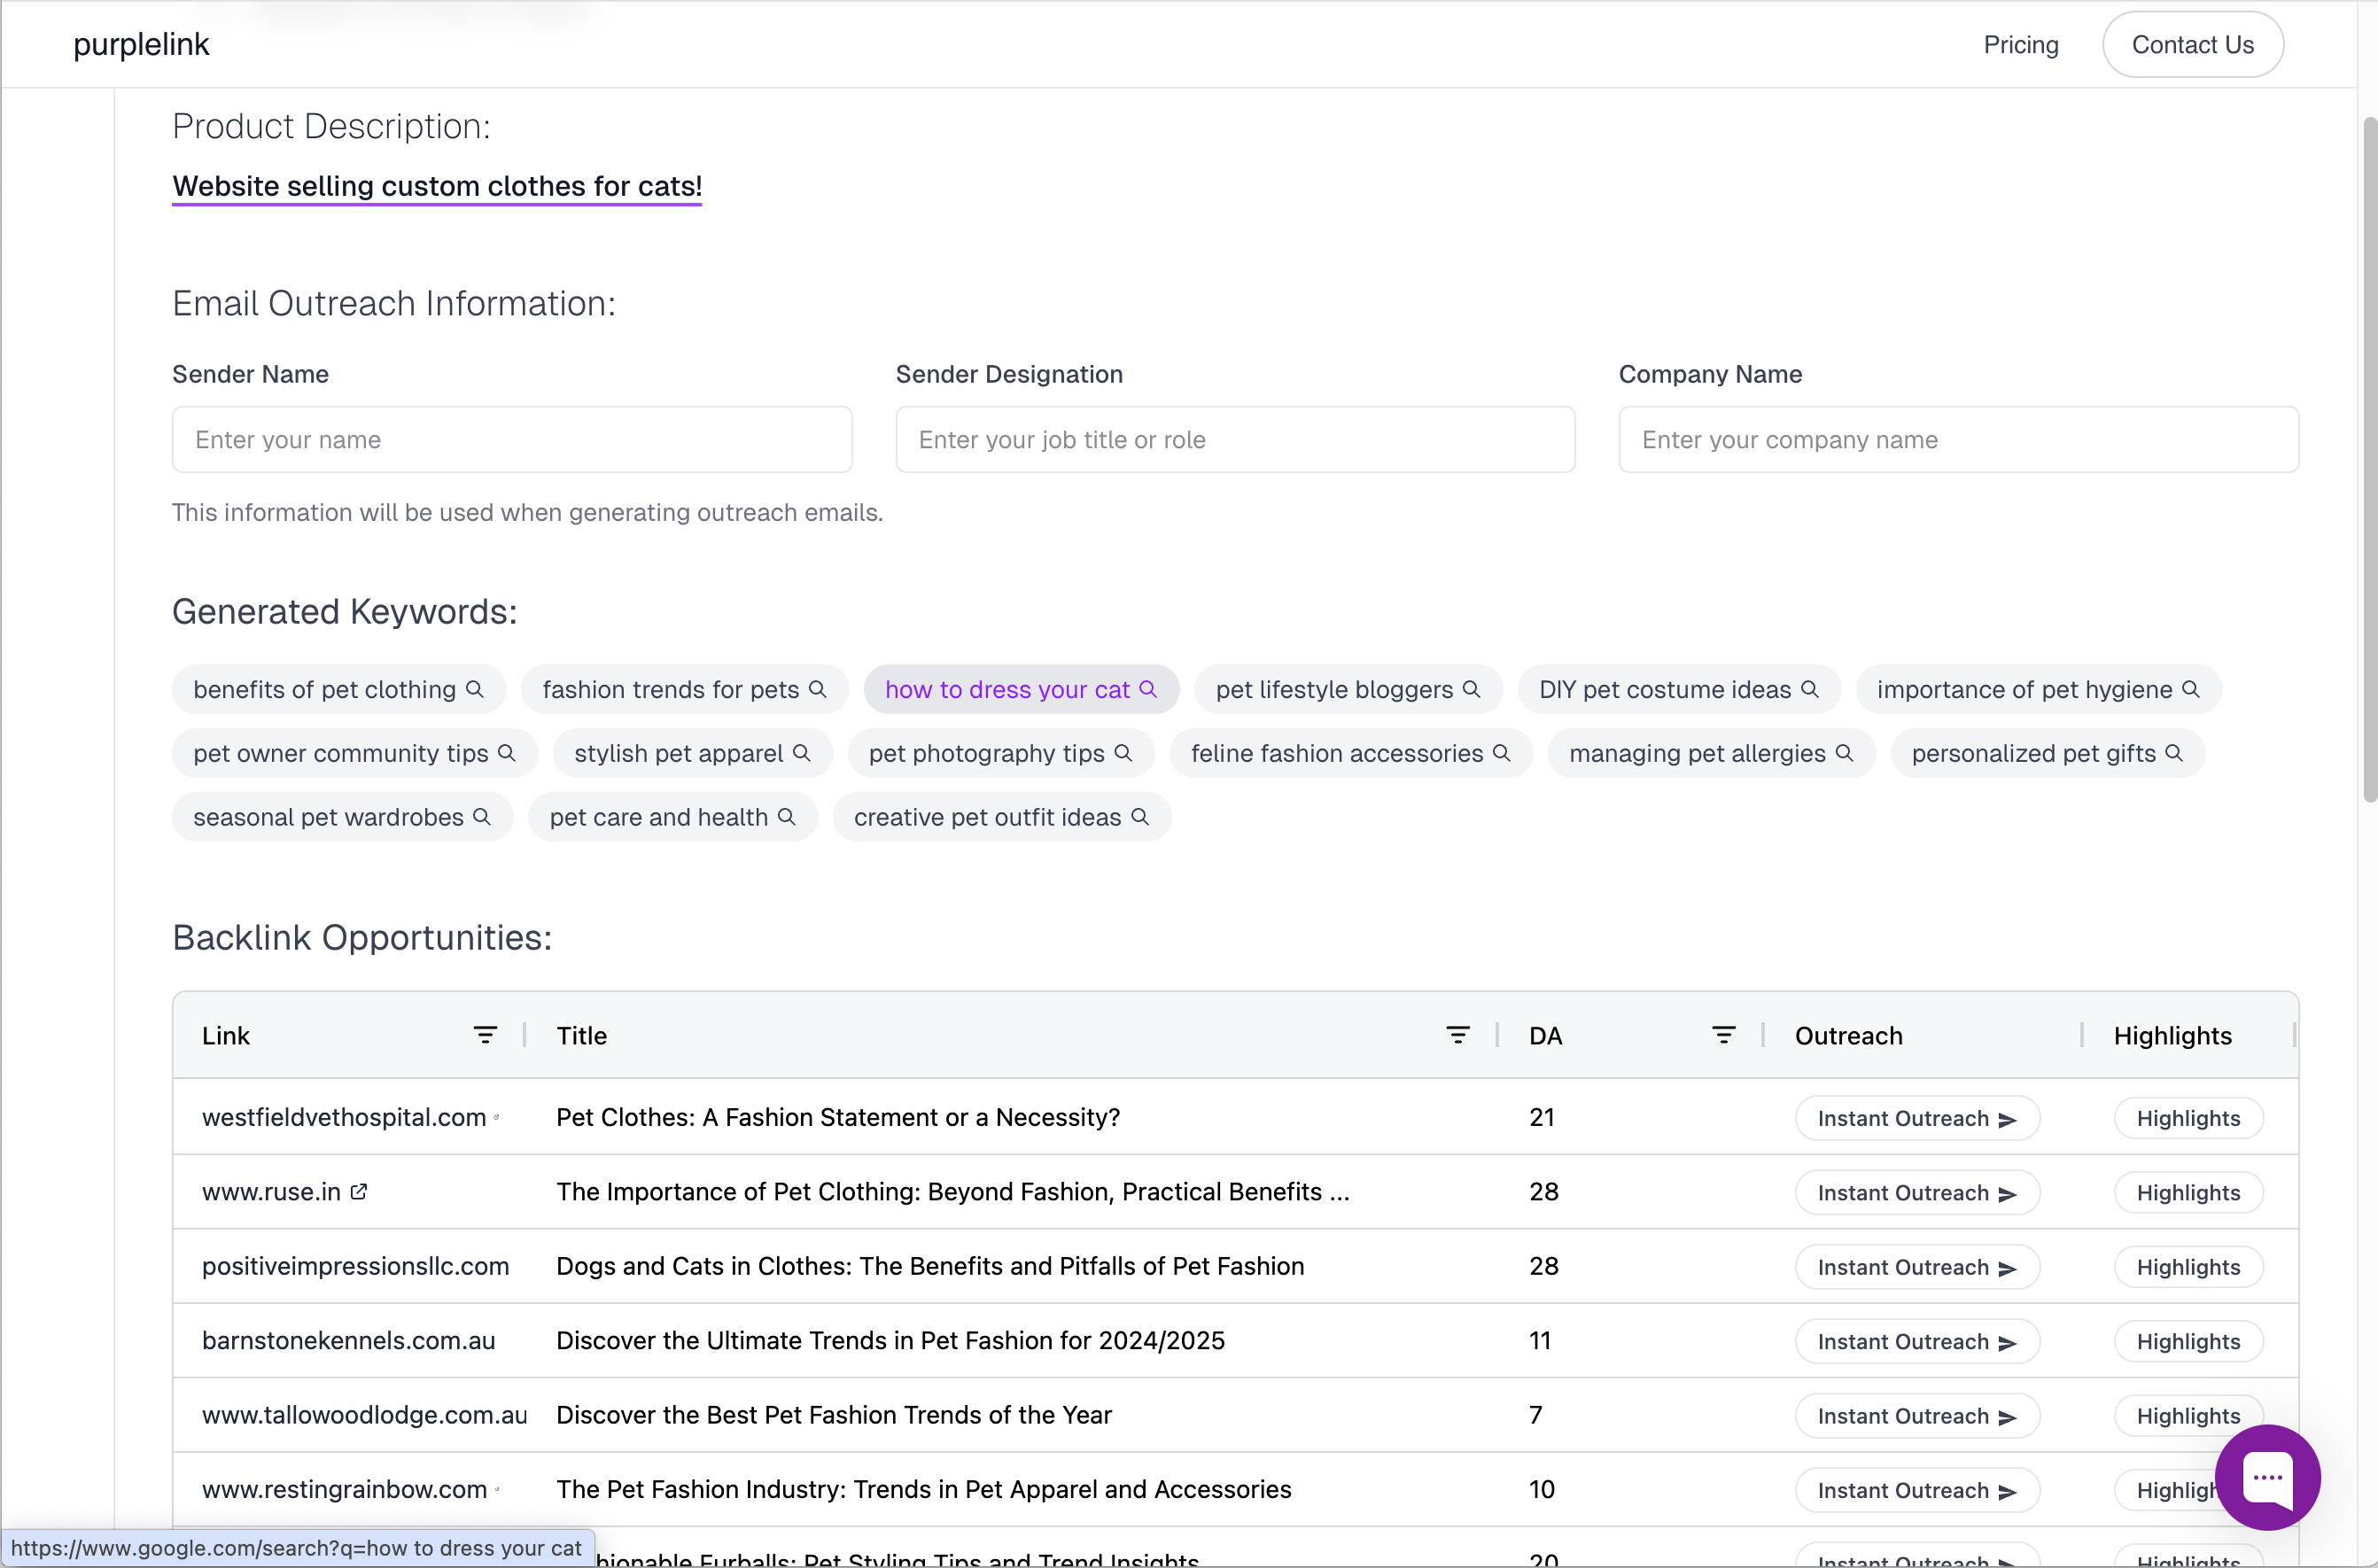Click search icon on 'feline fashion accessories'

tap(1502, 753)
